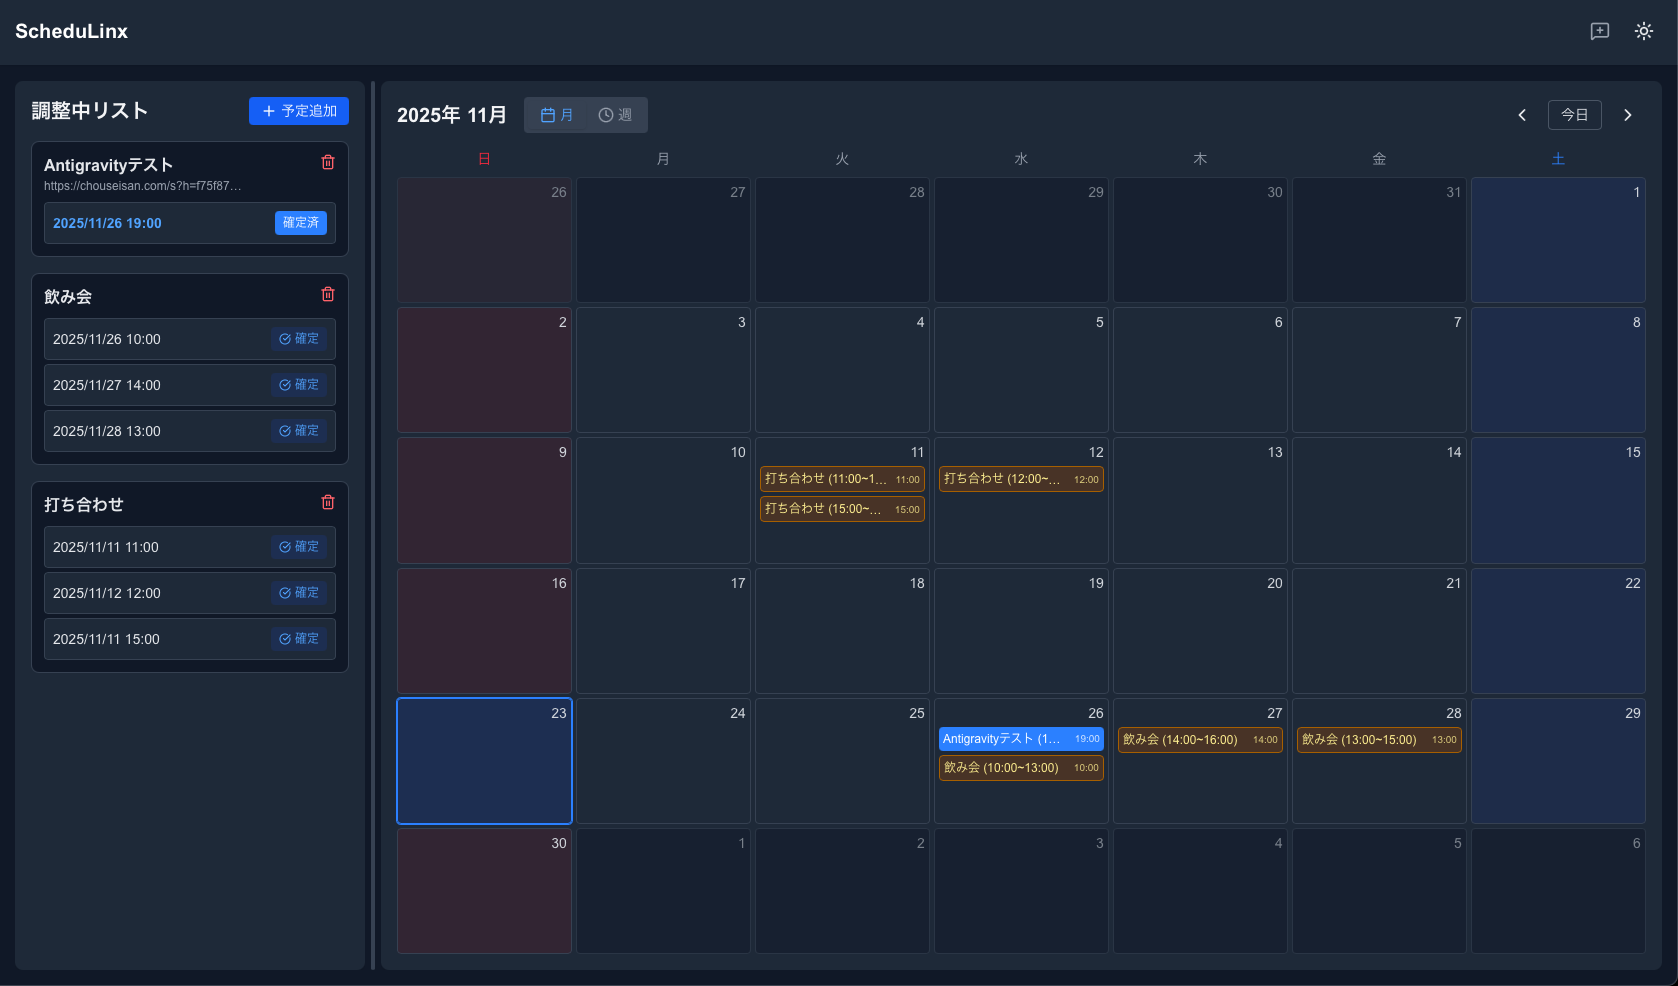Click the 2025年 11月 calendar title

pos(452,115)
